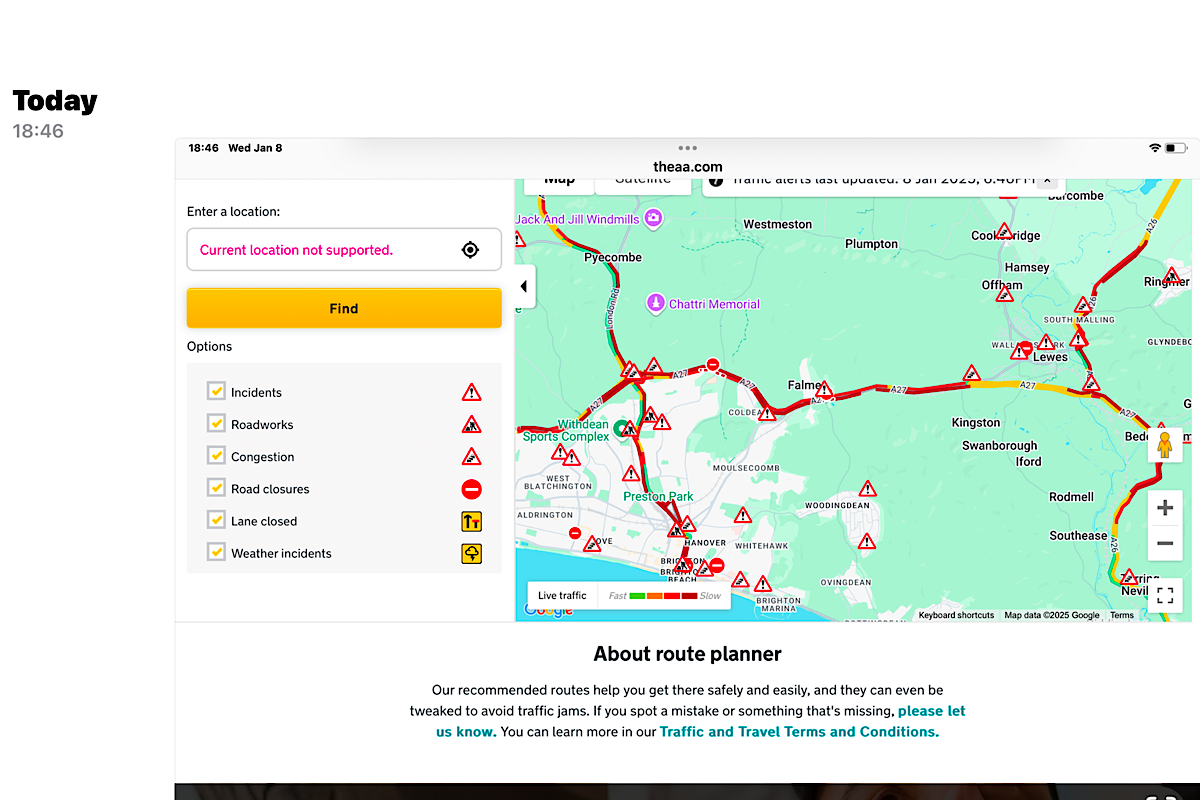
Task: Zoom in on the map
Action: tap(1165, 508)
